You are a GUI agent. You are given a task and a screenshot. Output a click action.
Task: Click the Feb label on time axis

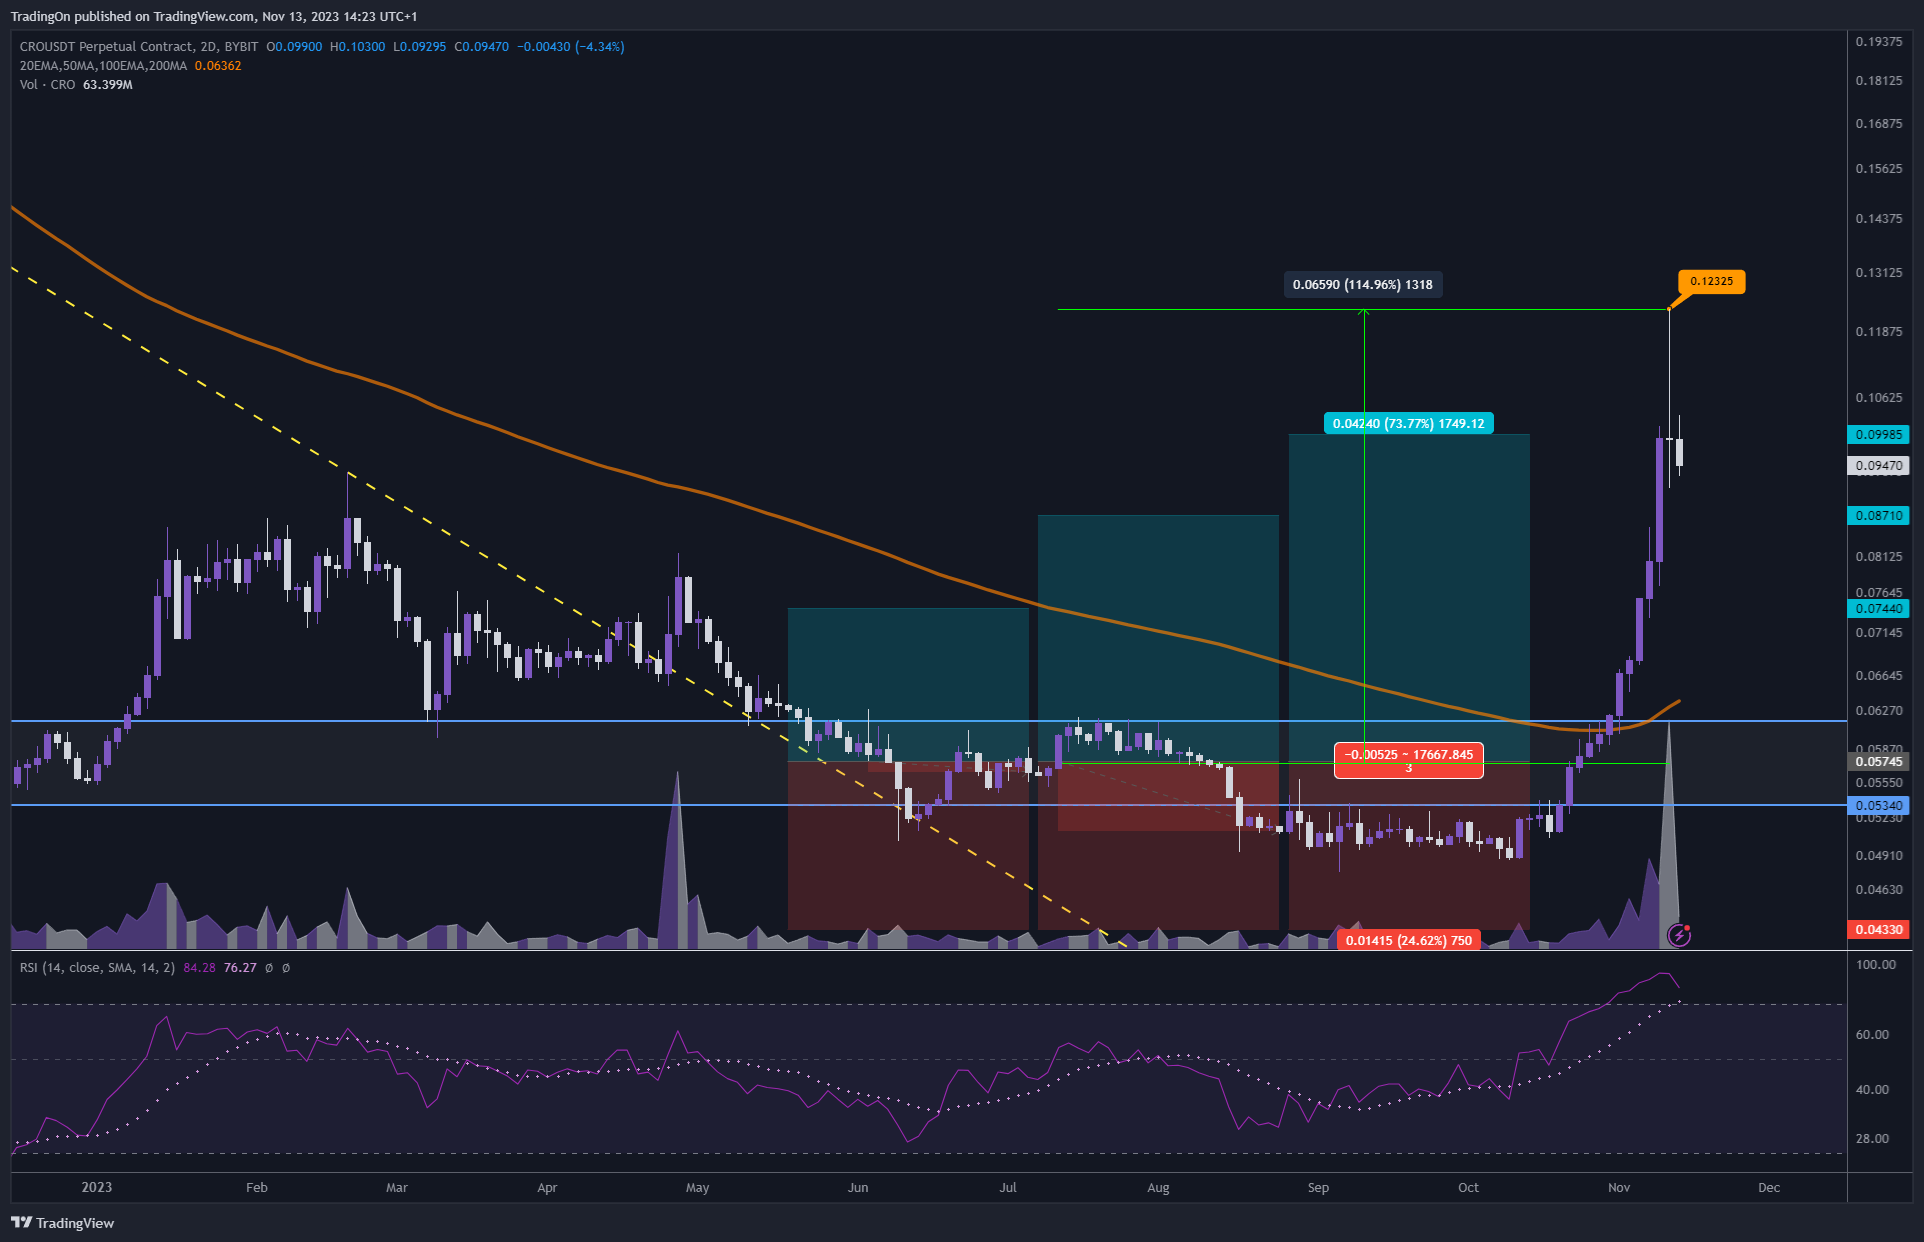click(x=257, y=1187)
